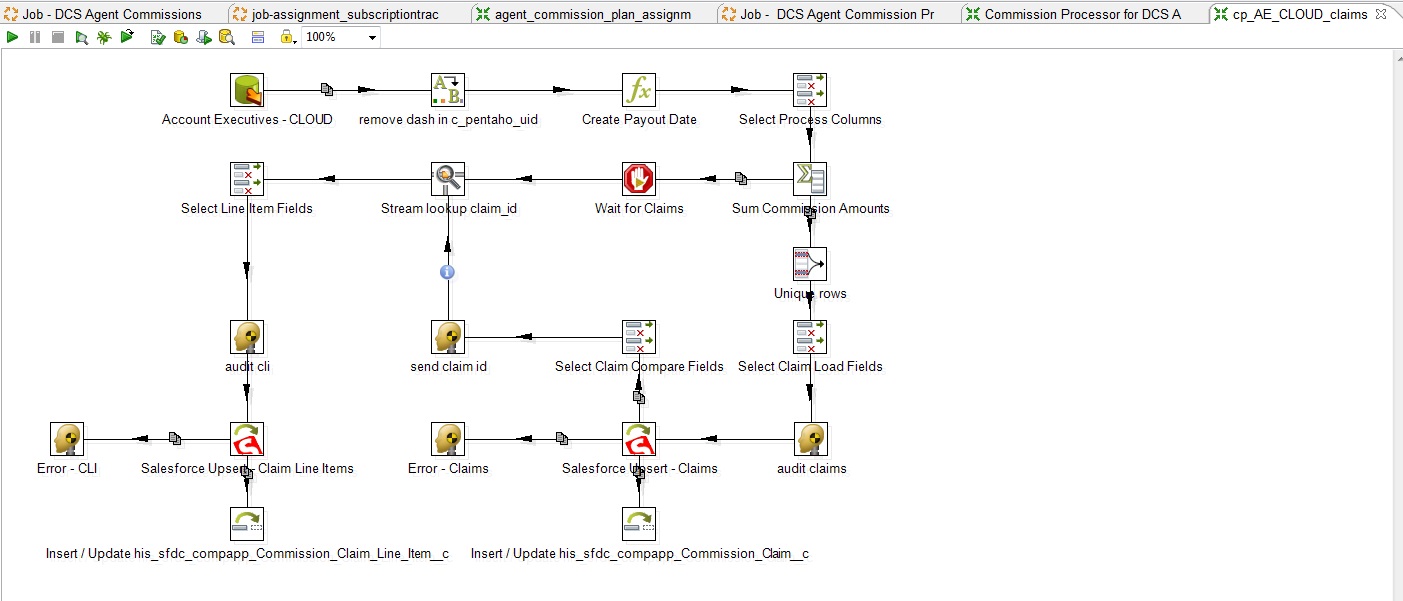Viewport: 1403px width, 601px height.
Task: Expand the lock icon dropdown arrow
Action: (296, 38)
